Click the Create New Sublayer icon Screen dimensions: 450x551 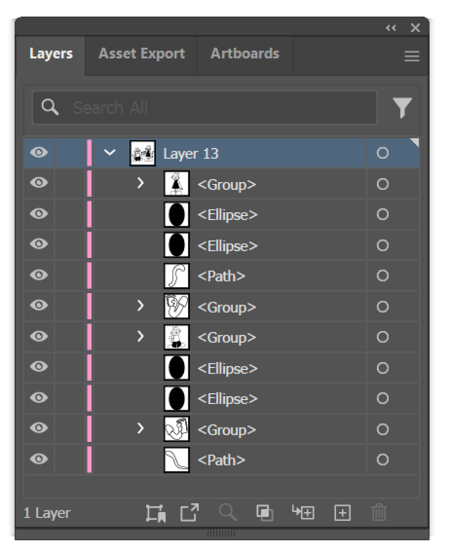pos(303,512)
